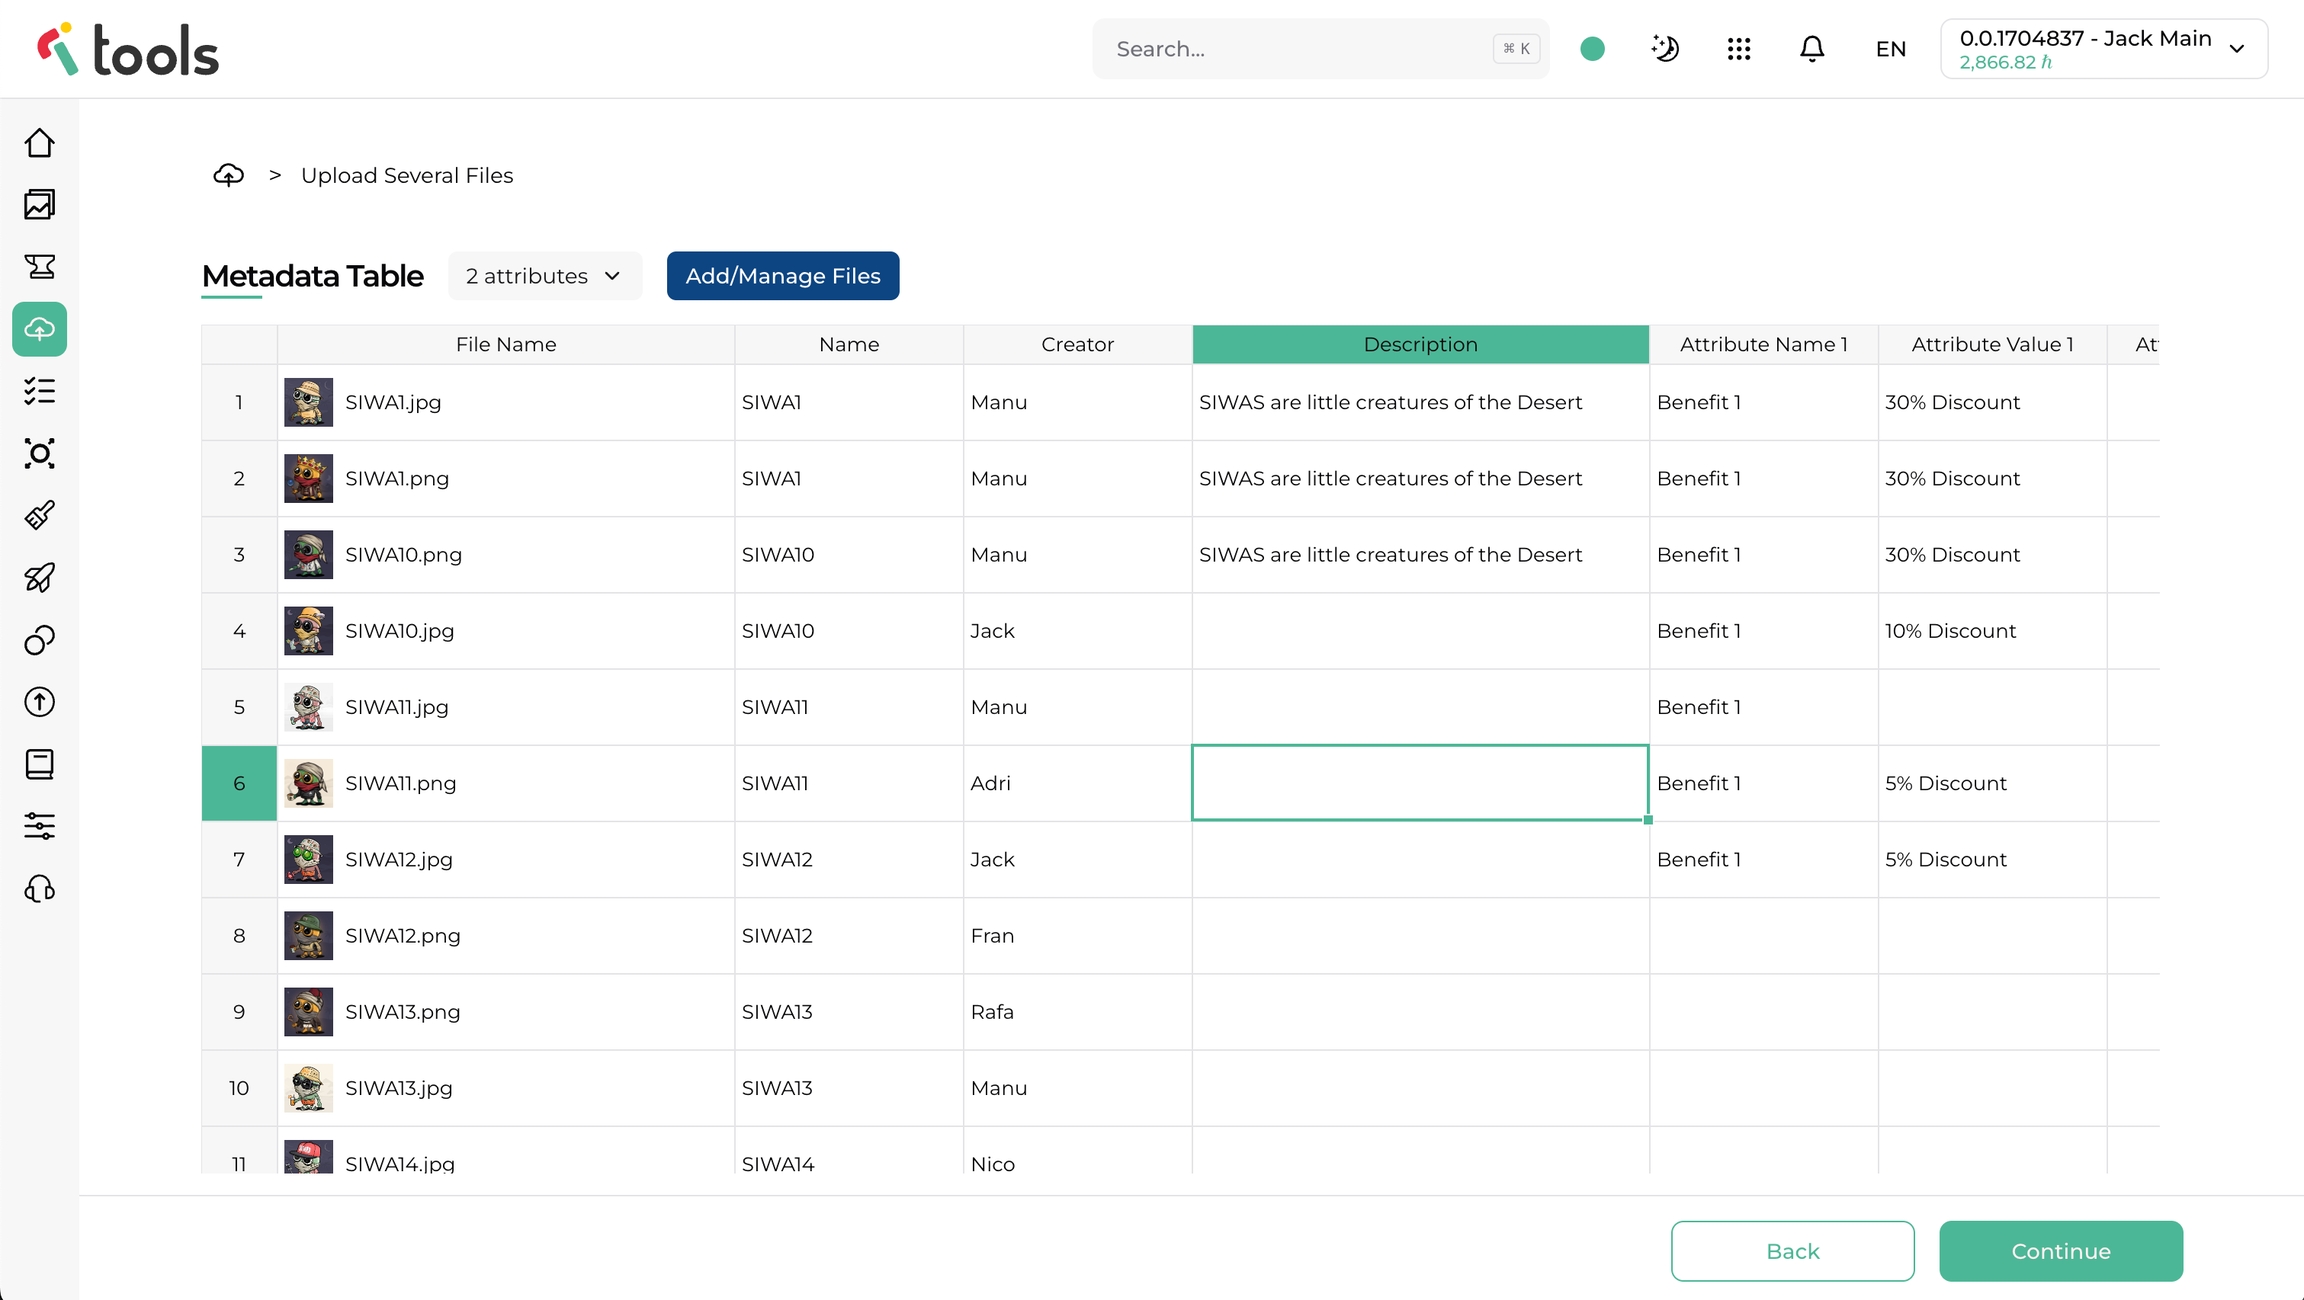The width and height of the screenshot is (2304, 1300).
Task: Open the sliders settings sidebar icon
Action: [x=39, y=826]
